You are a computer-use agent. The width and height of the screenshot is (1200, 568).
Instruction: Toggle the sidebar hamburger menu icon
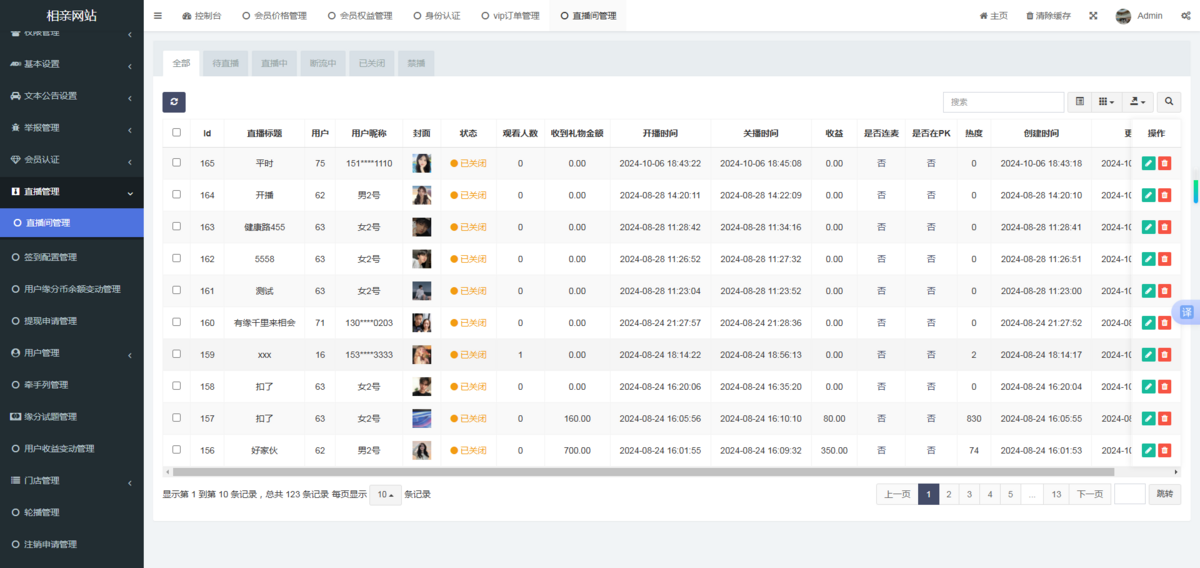click(158, 16)
